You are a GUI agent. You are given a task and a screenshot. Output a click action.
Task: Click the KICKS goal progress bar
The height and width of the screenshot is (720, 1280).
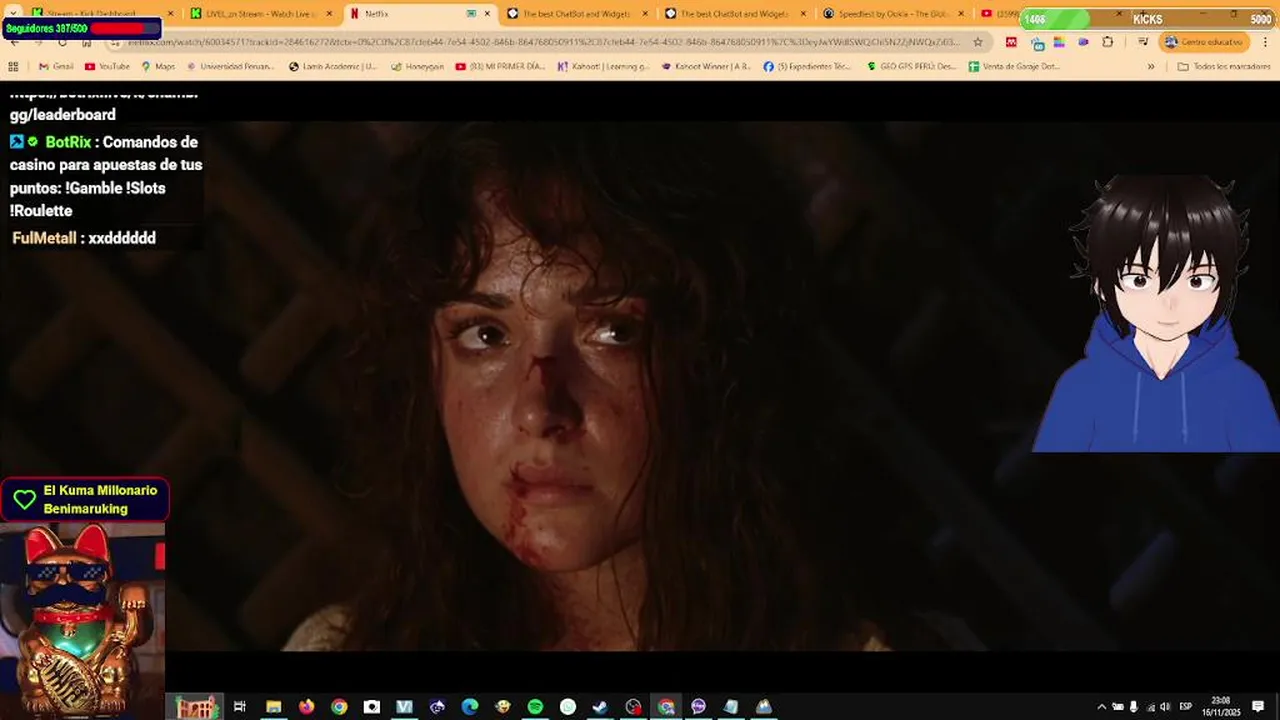tap(1148, 18)
